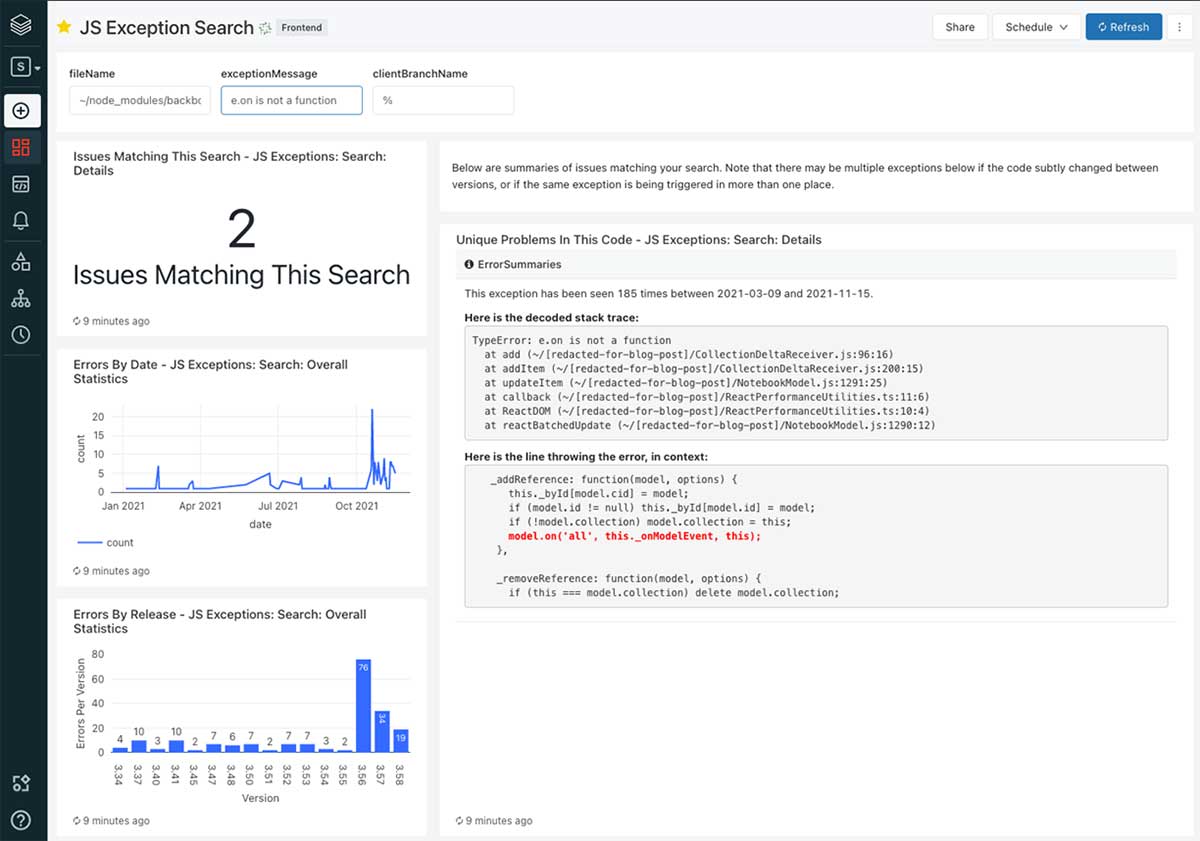Open the persona switcher dropdown in sidebar
This screenshot has width=1200, height=841.
point(25,68)
